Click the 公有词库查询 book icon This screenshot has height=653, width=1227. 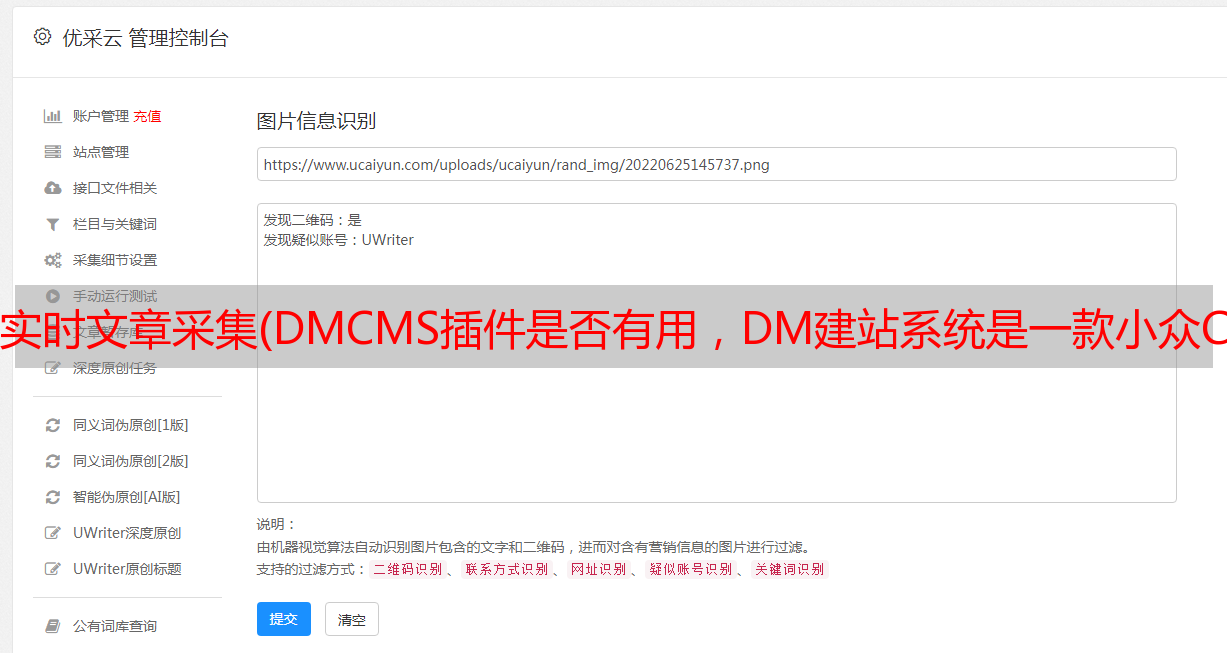coord(53,626)
